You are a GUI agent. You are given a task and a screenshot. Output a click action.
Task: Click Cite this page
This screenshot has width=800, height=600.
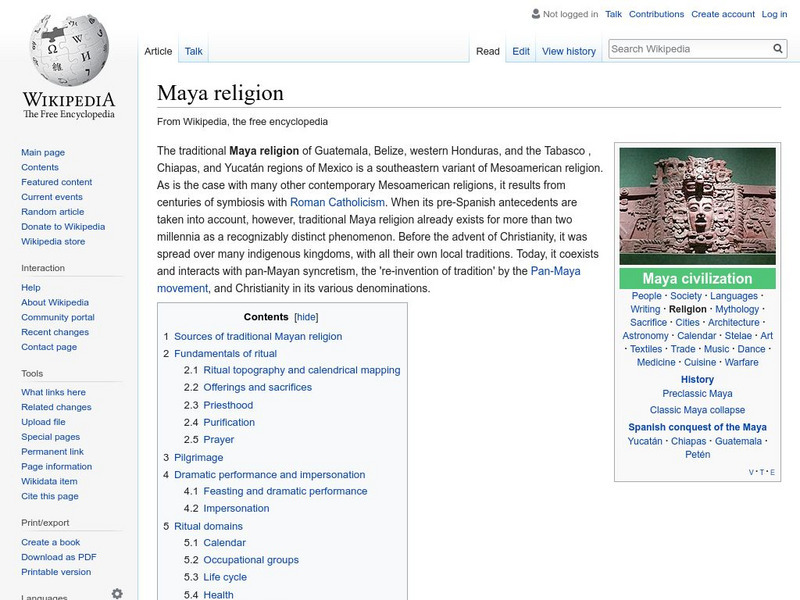point(49,495)
